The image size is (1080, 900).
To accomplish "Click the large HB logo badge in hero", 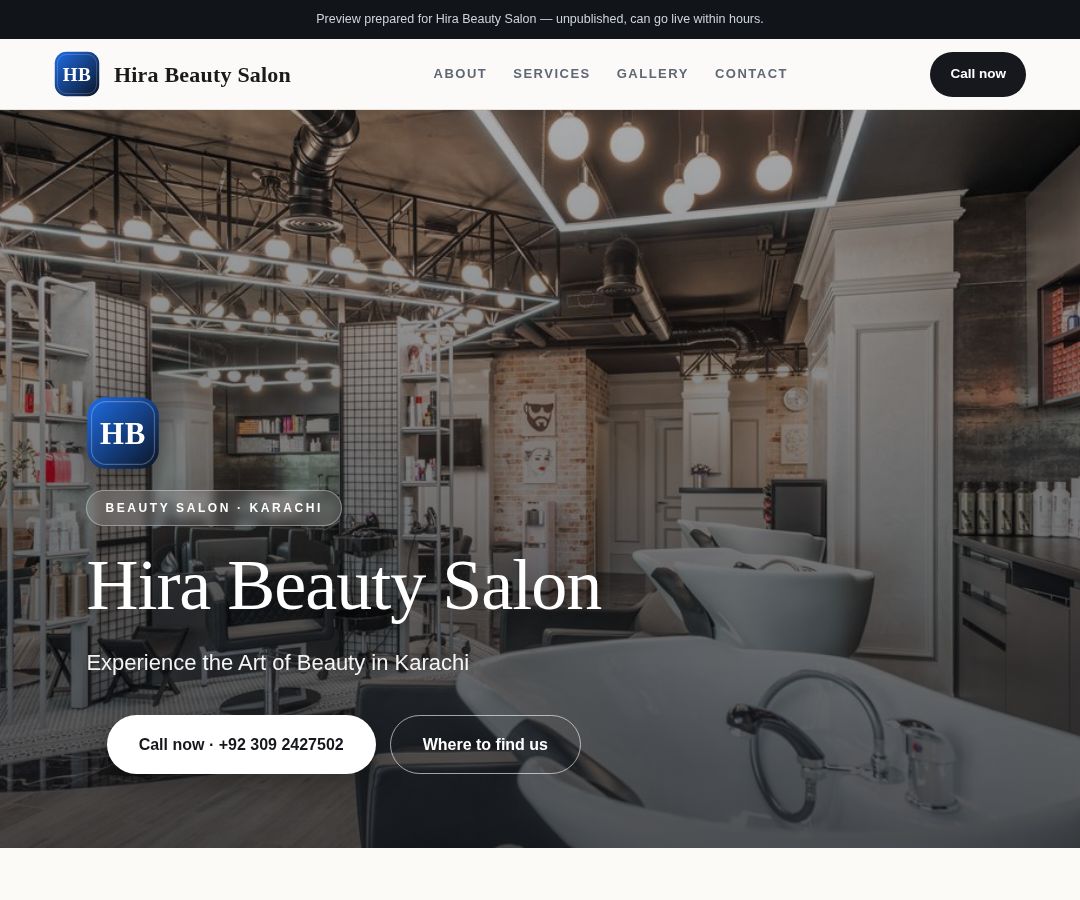I will (x=123, y=433).
